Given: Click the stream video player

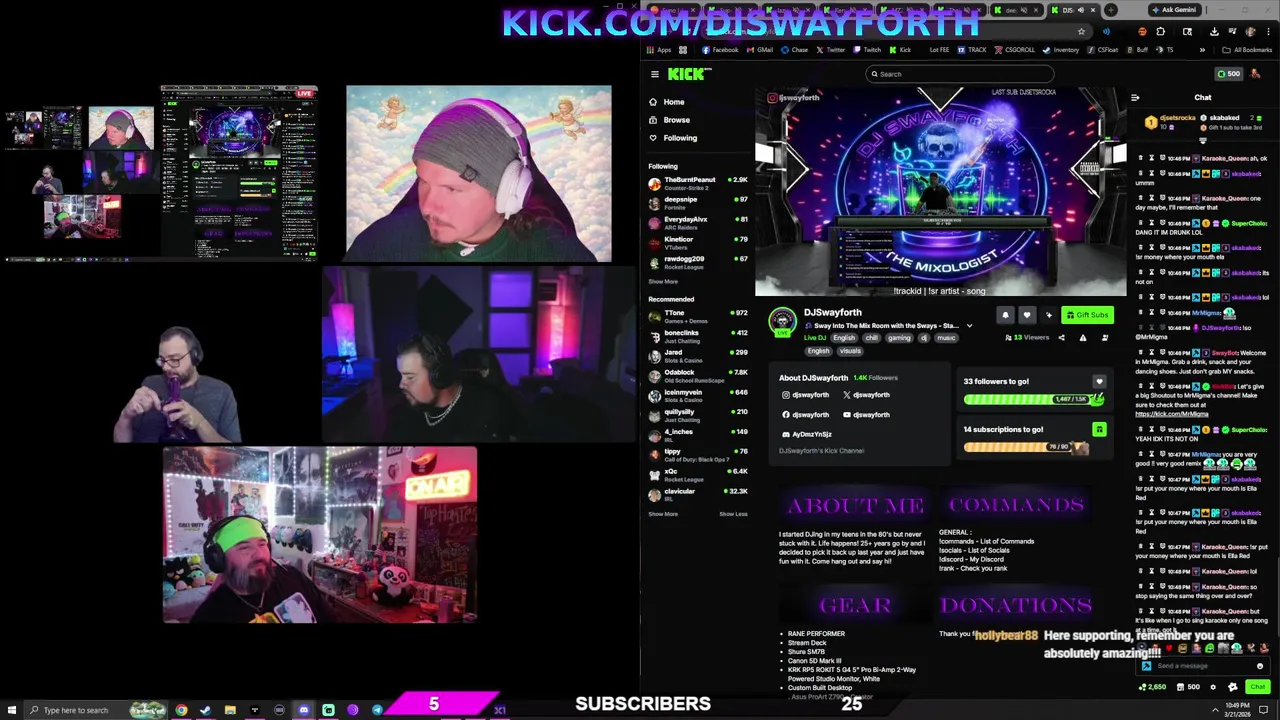Looking at the screenshot, I should point(940,192).
